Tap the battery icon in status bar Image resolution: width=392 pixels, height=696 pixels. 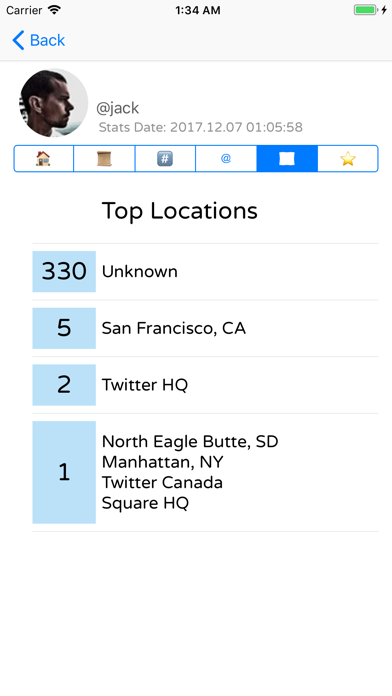coord(366,10)
